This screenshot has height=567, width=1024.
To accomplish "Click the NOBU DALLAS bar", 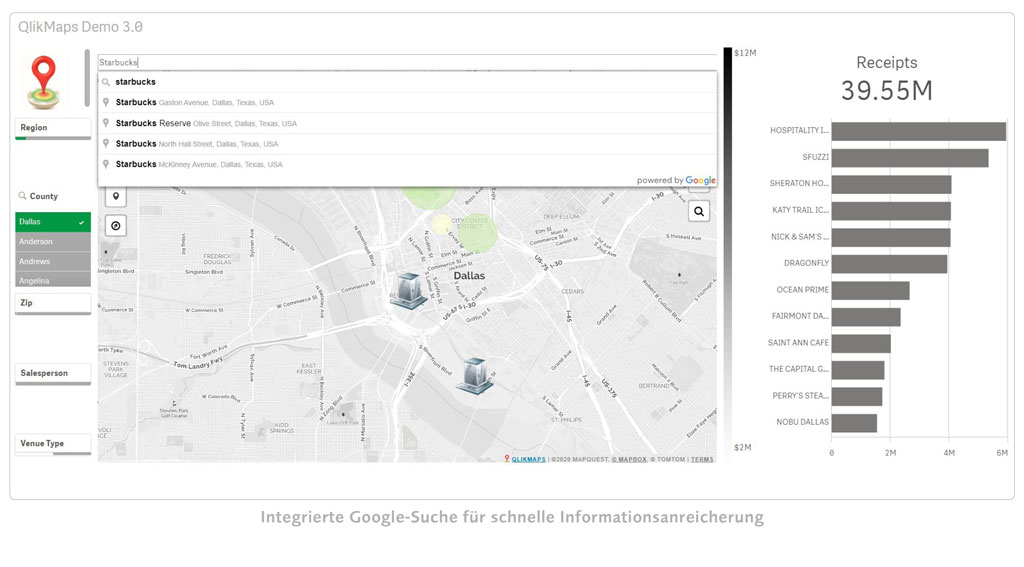I will 854,423.
